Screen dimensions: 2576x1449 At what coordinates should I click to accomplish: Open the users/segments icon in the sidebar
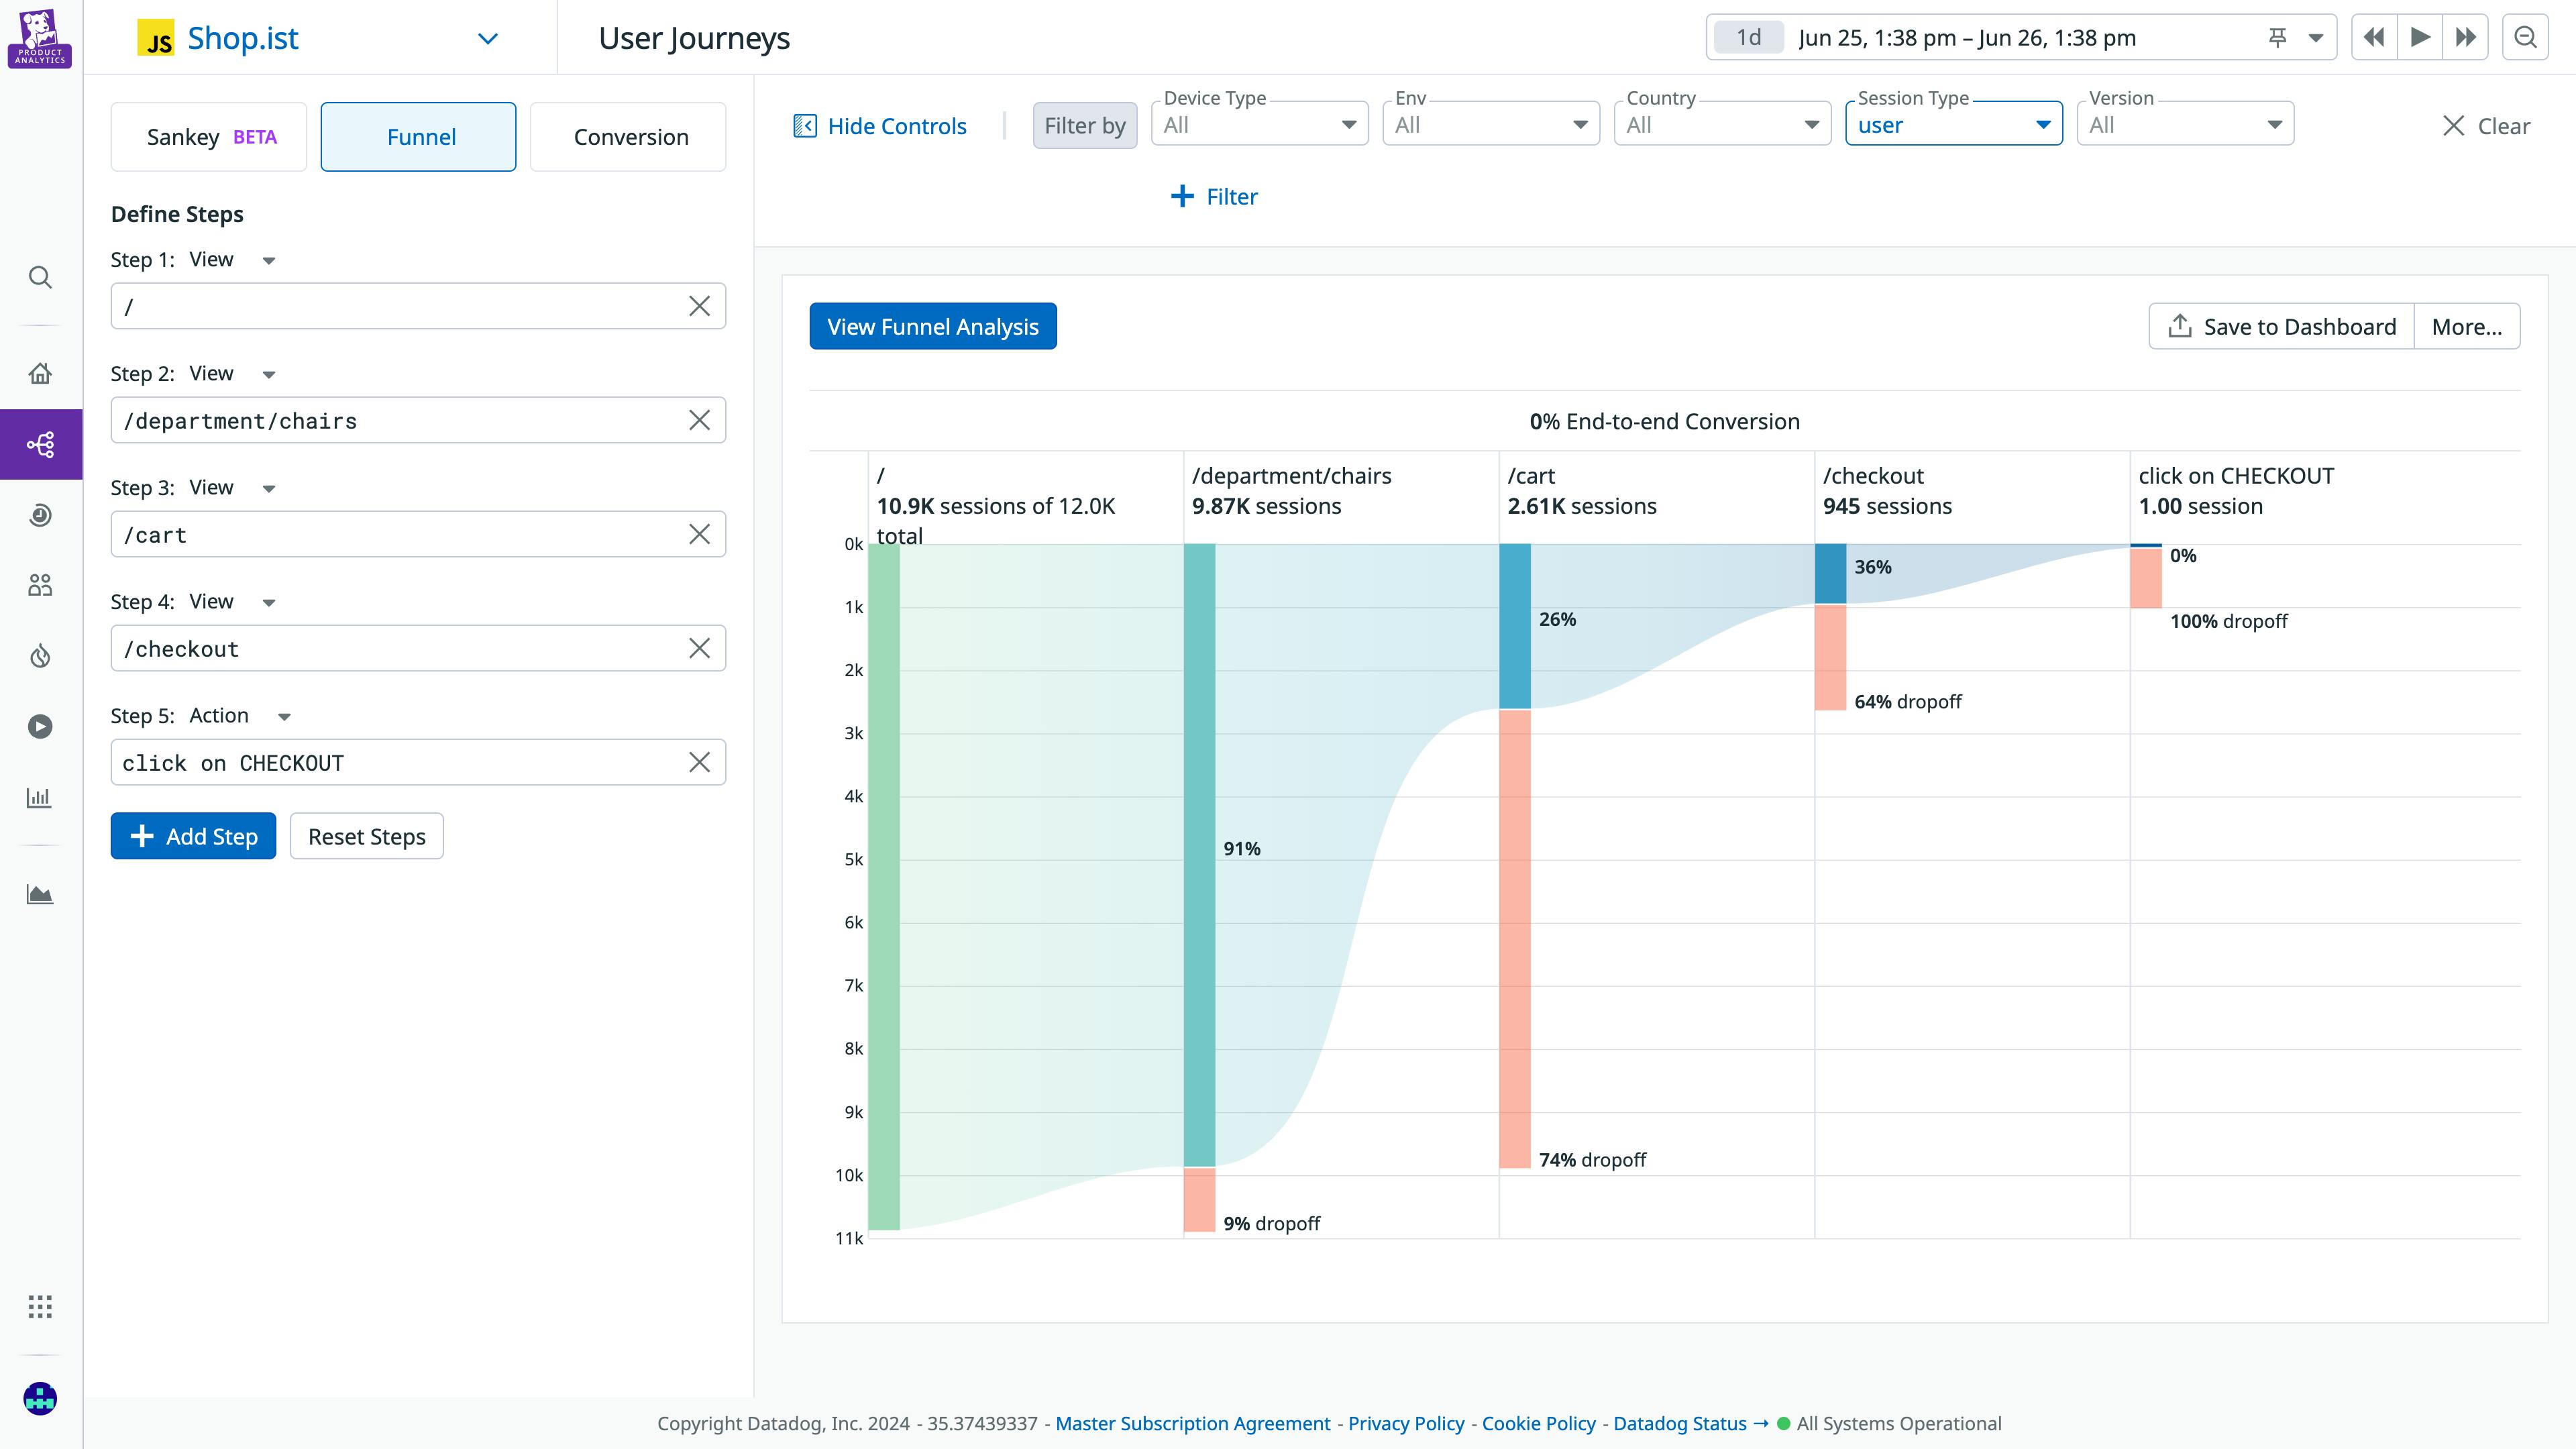40,586
